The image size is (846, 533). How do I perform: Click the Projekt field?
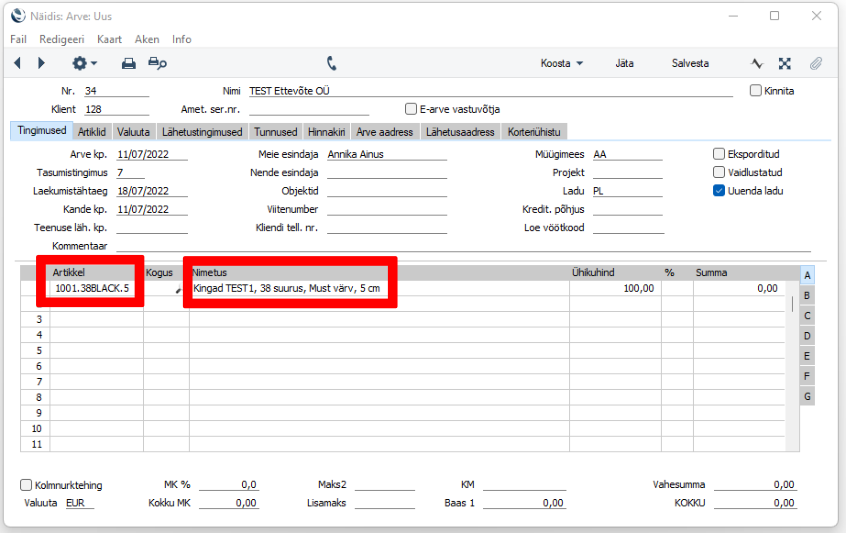(627, 172)
